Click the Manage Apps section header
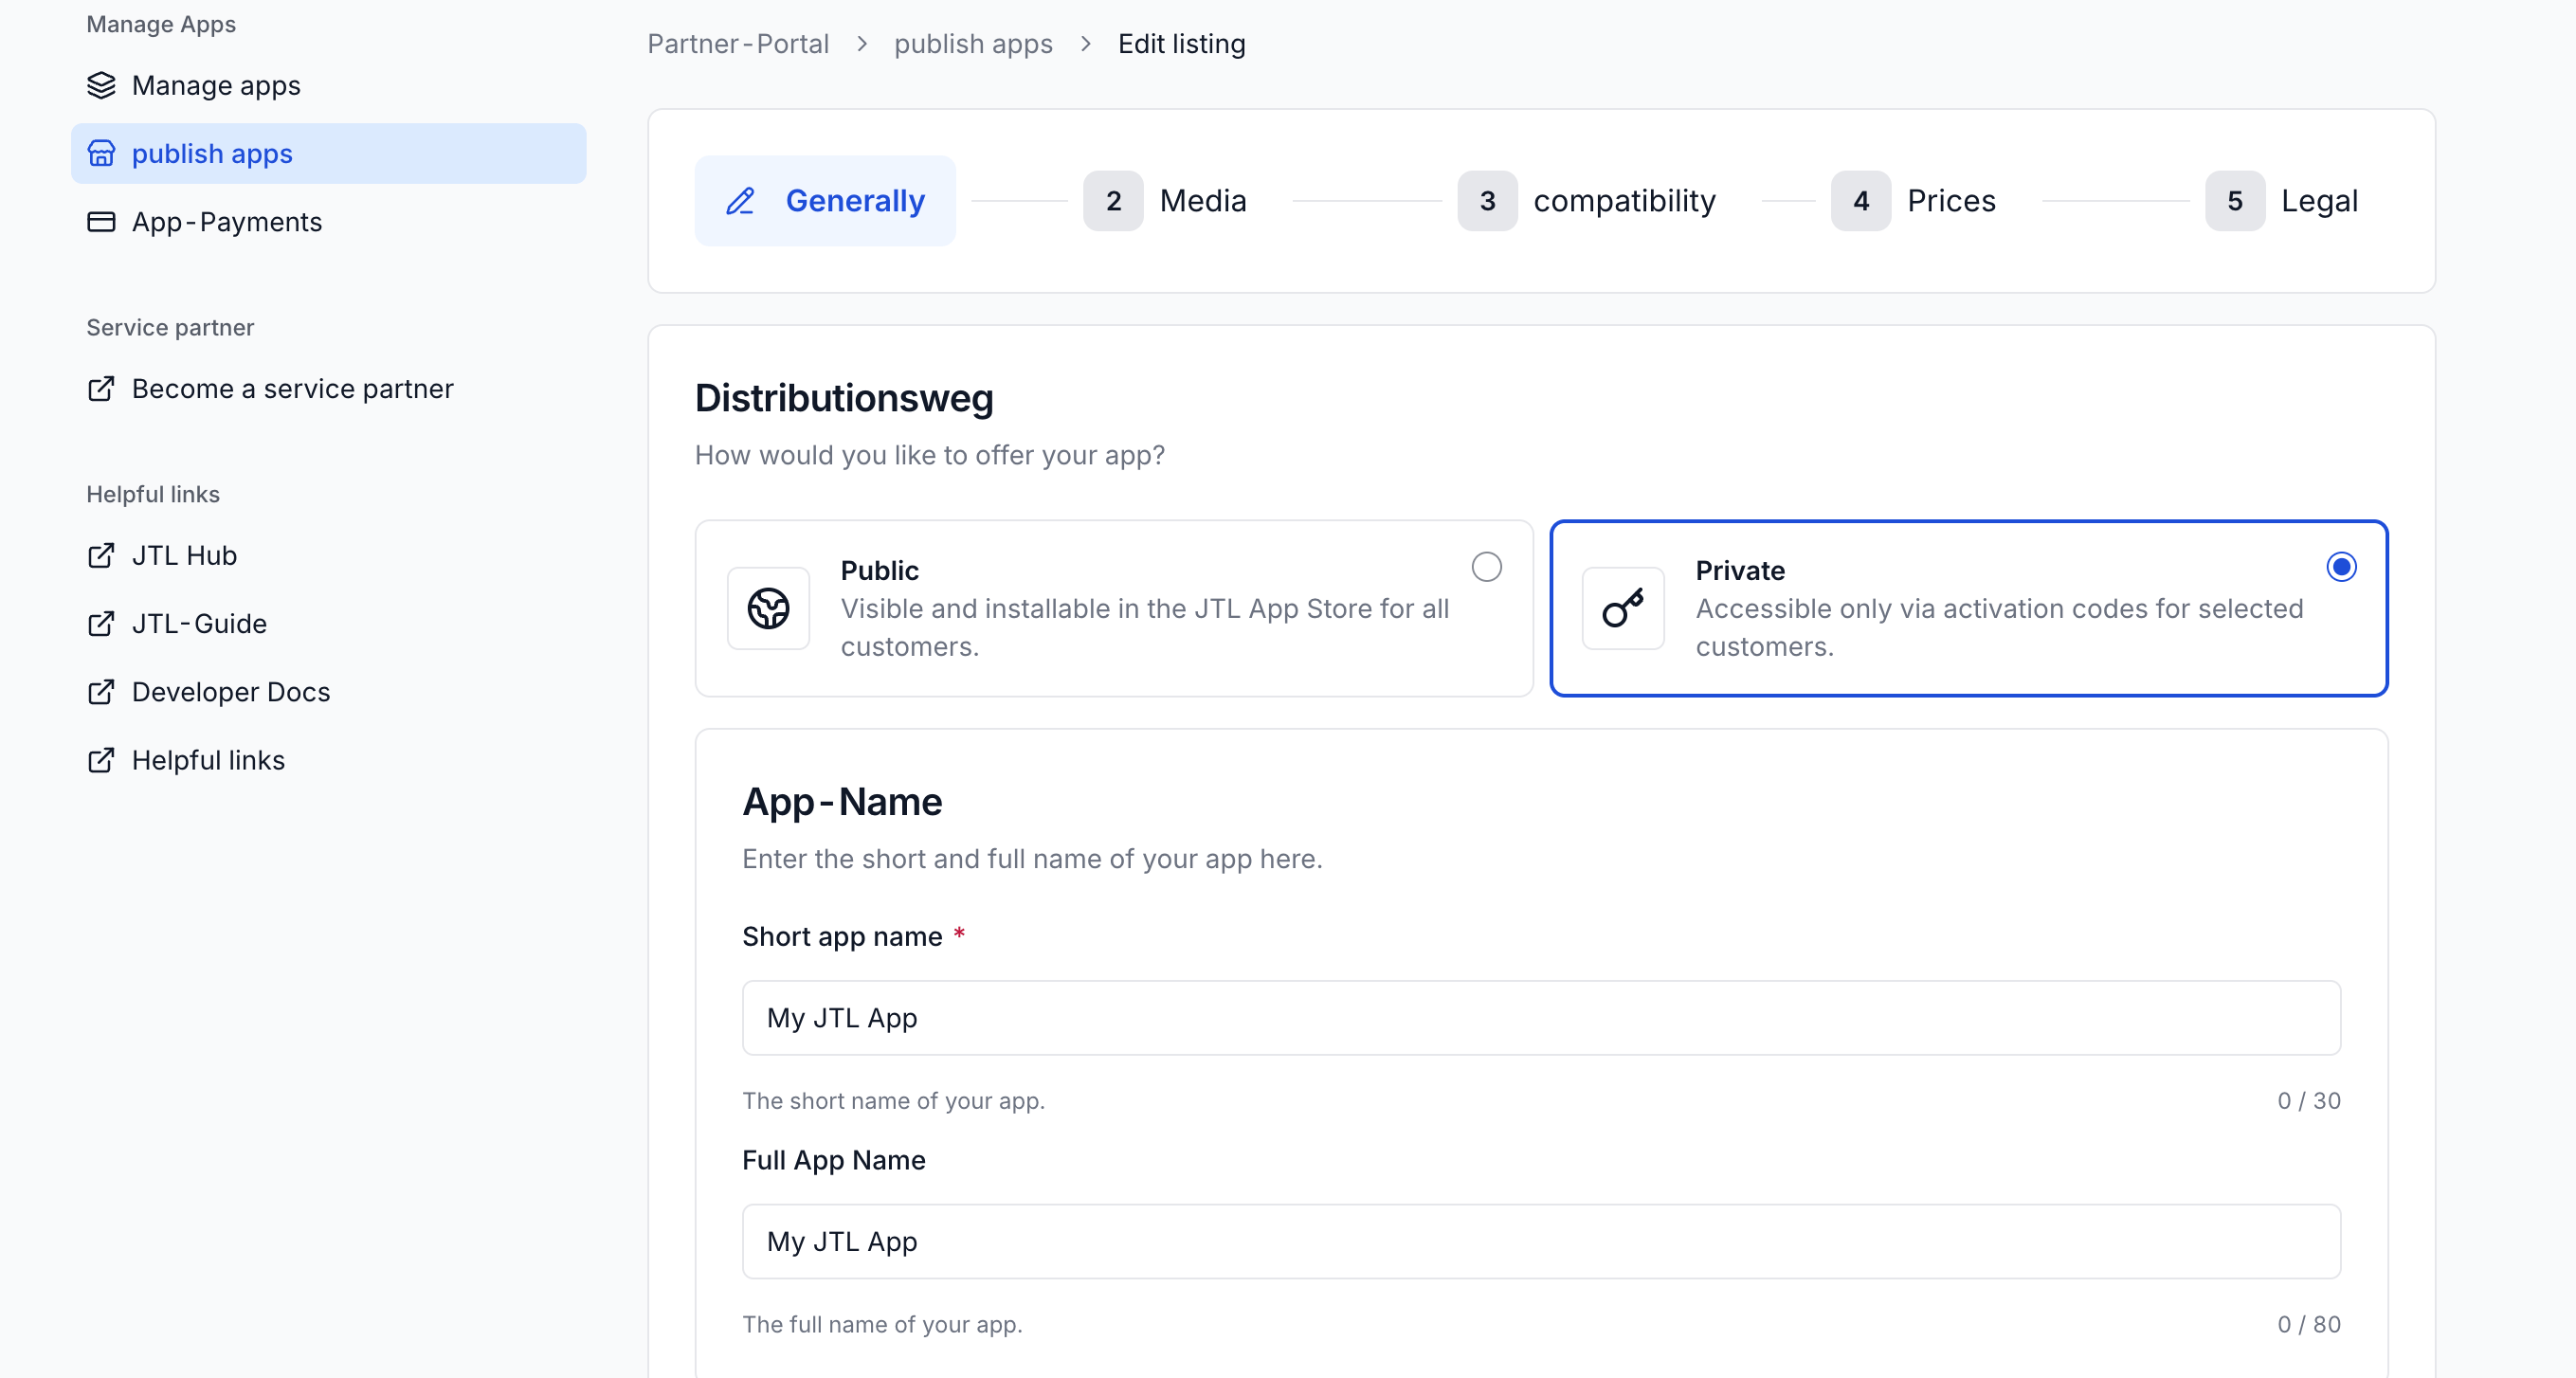This screenshot has height=1378, width=2576. 161,24
